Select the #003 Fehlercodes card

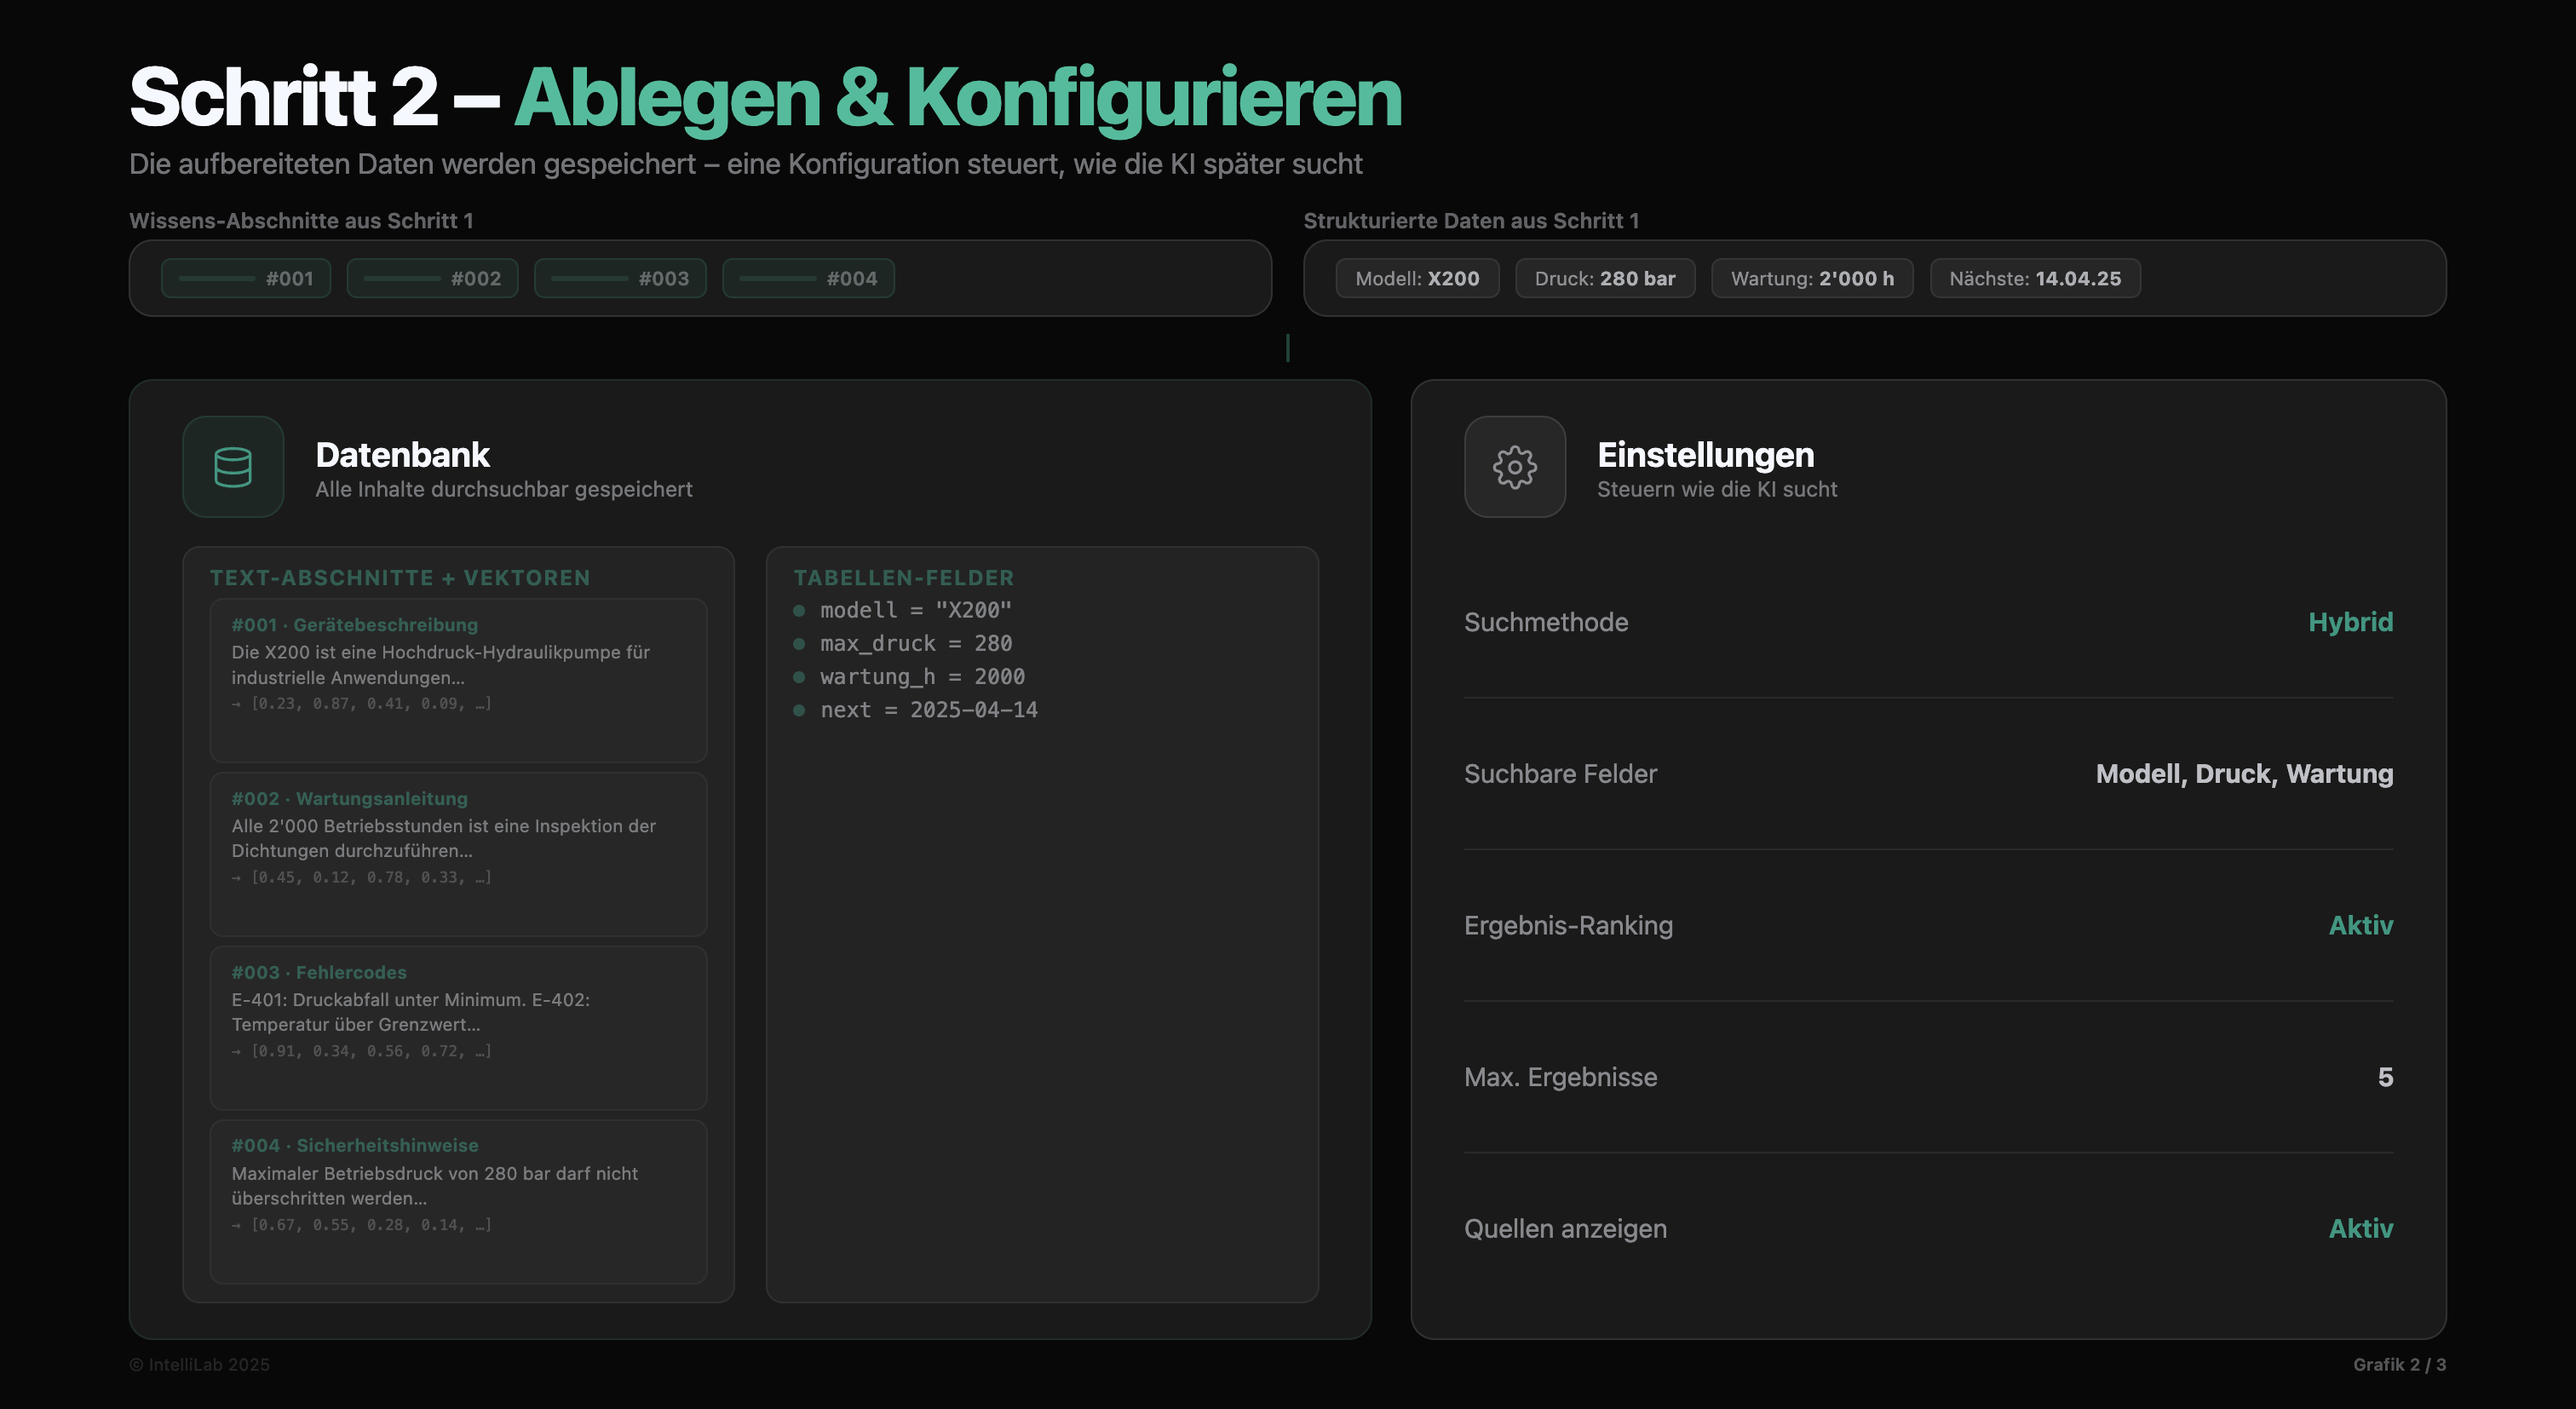(458, 1027)
